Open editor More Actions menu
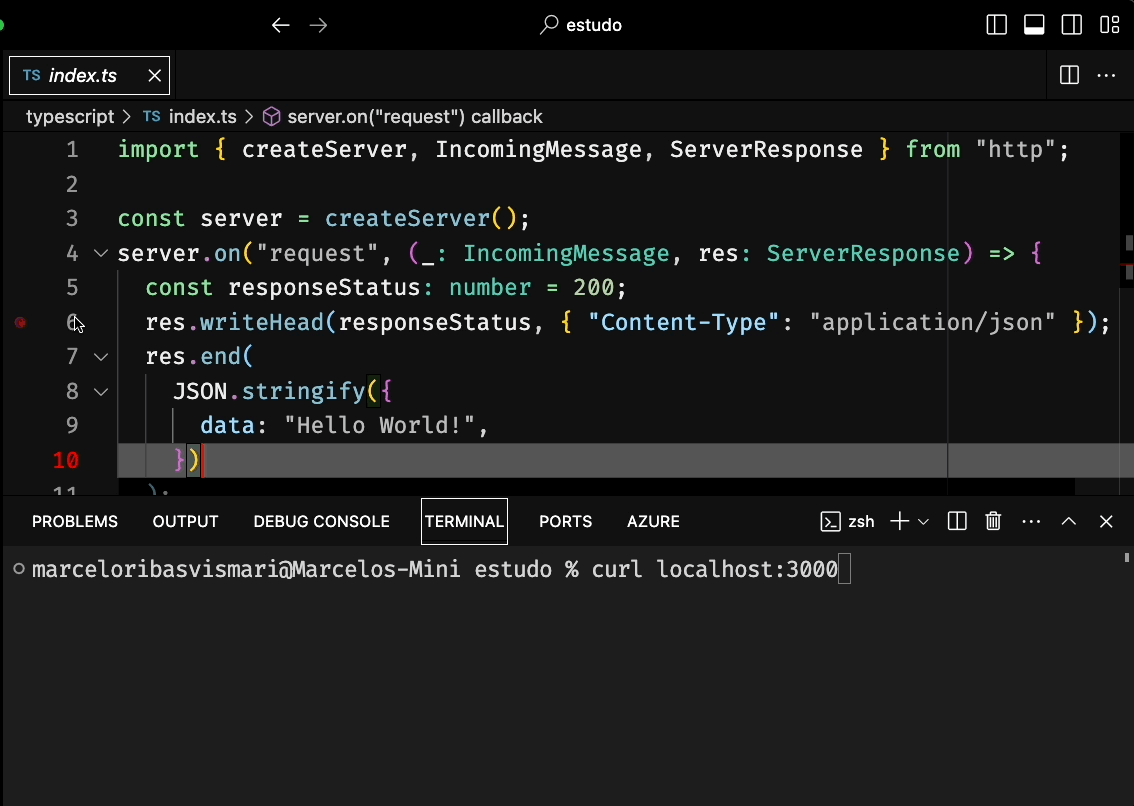1134x806 pixels. pyautogui.click(x=1107, y=75)
